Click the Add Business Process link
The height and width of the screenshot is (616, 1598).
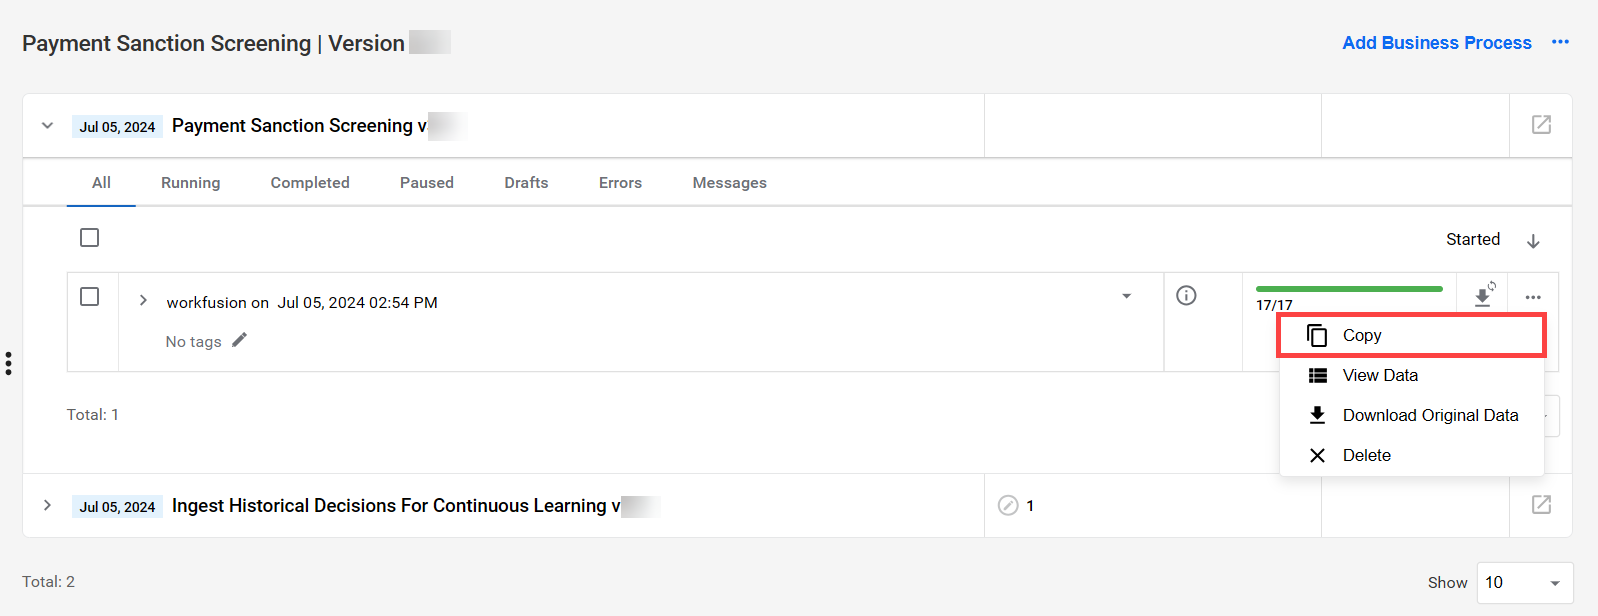click(x=1436, y=42)
